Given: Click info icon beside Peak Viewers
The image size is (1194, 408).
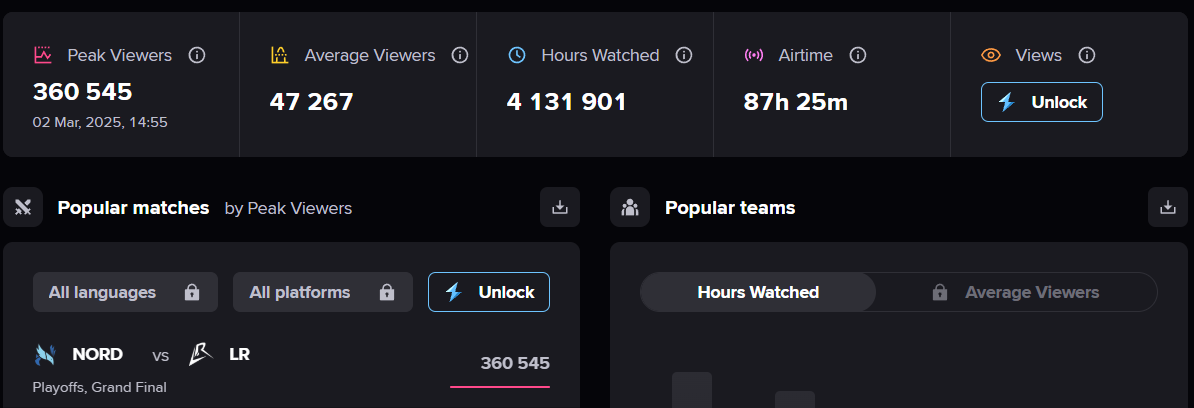Looking at the screenshot, I should tap(197, 55).
